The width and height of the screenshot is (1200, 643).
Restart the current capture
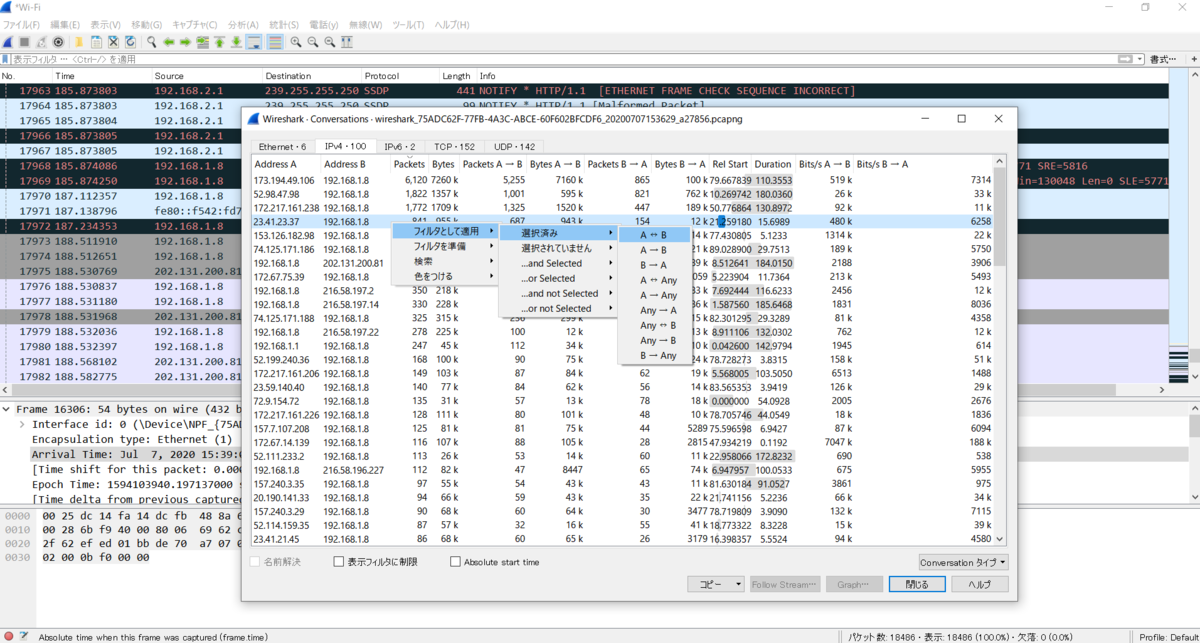point(42,42)
